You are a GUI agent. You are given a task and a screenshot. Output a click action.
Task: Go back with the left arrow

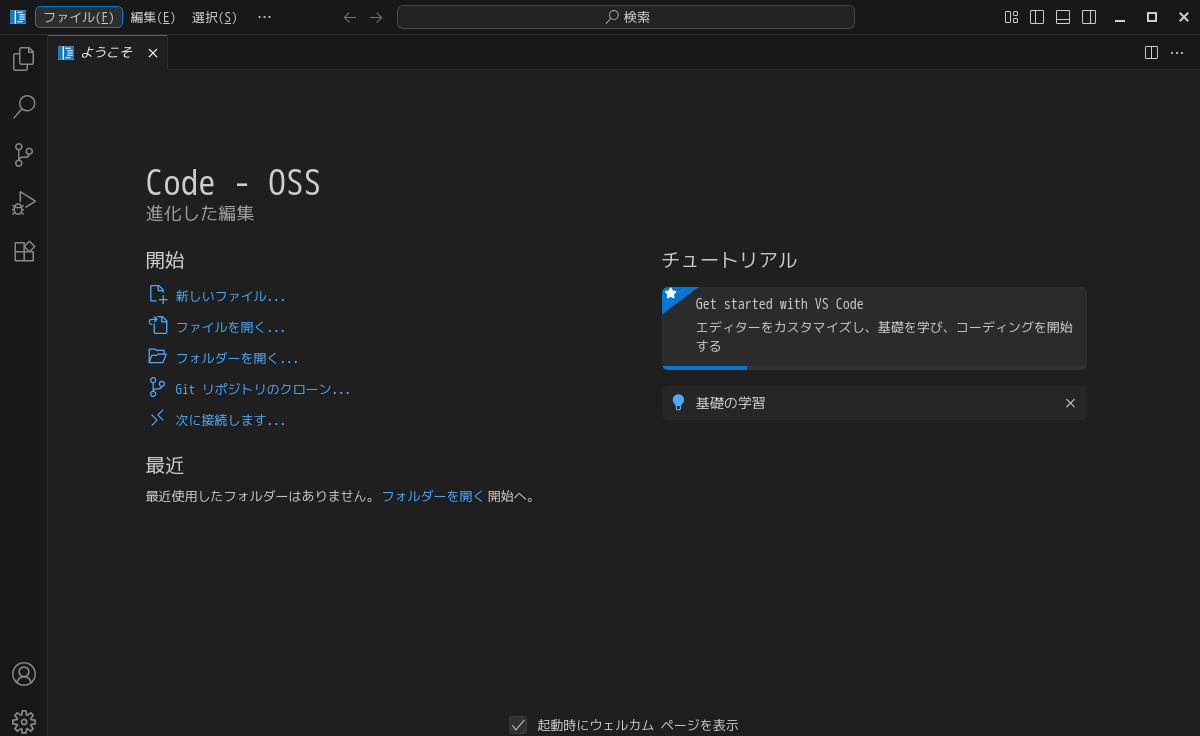350,17
